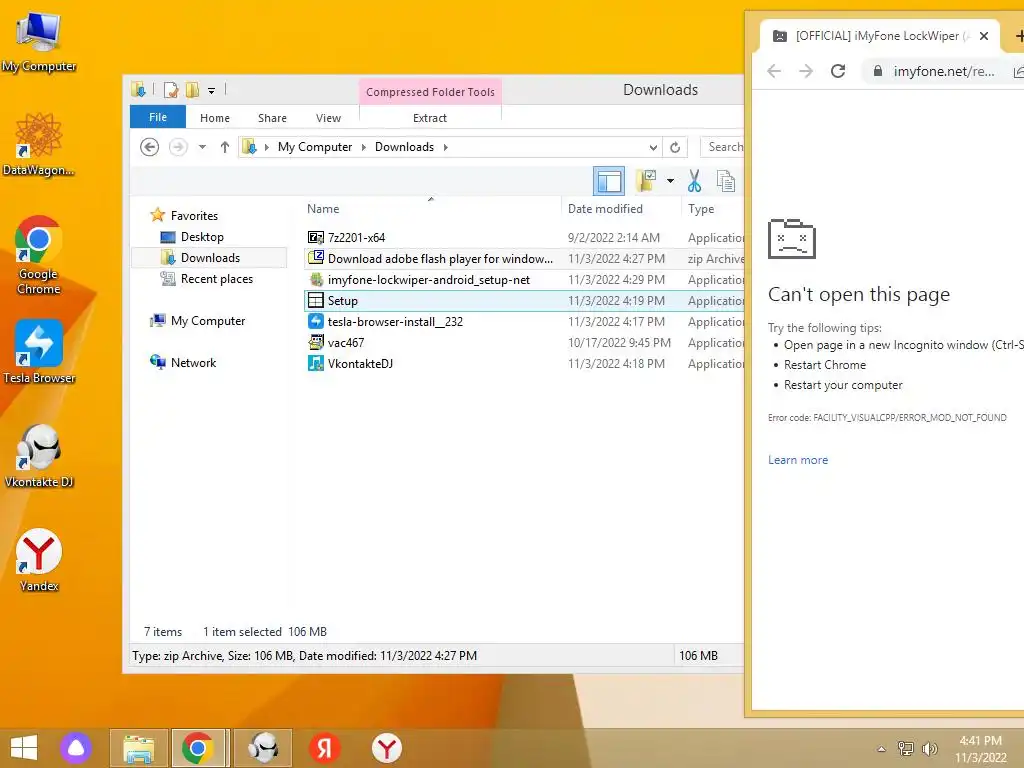Open the Windows Start button
The width and height of the screenshot is (1024, 768).
point(24,748)
